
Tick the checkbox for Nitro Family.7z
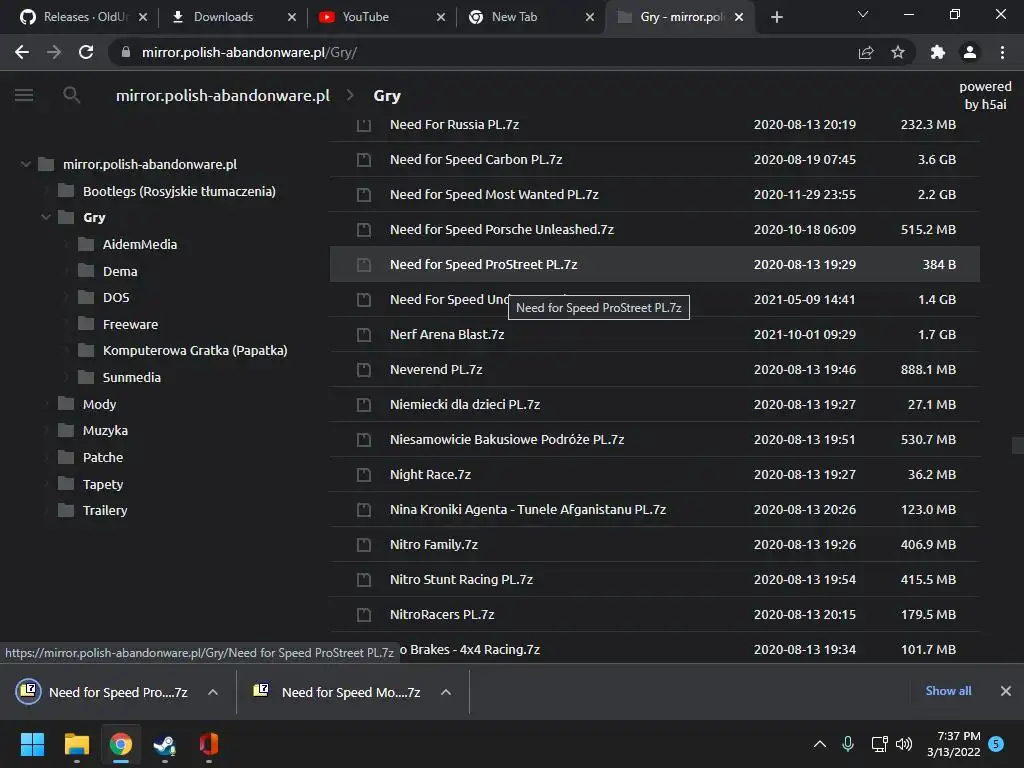[x=364, y=545]
